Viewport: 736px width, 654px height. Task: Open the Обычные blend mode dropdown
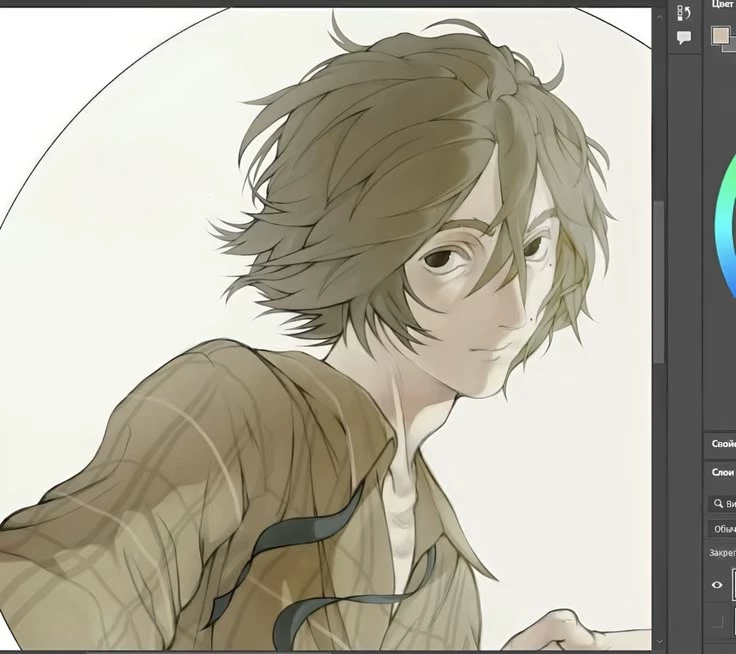723,529
